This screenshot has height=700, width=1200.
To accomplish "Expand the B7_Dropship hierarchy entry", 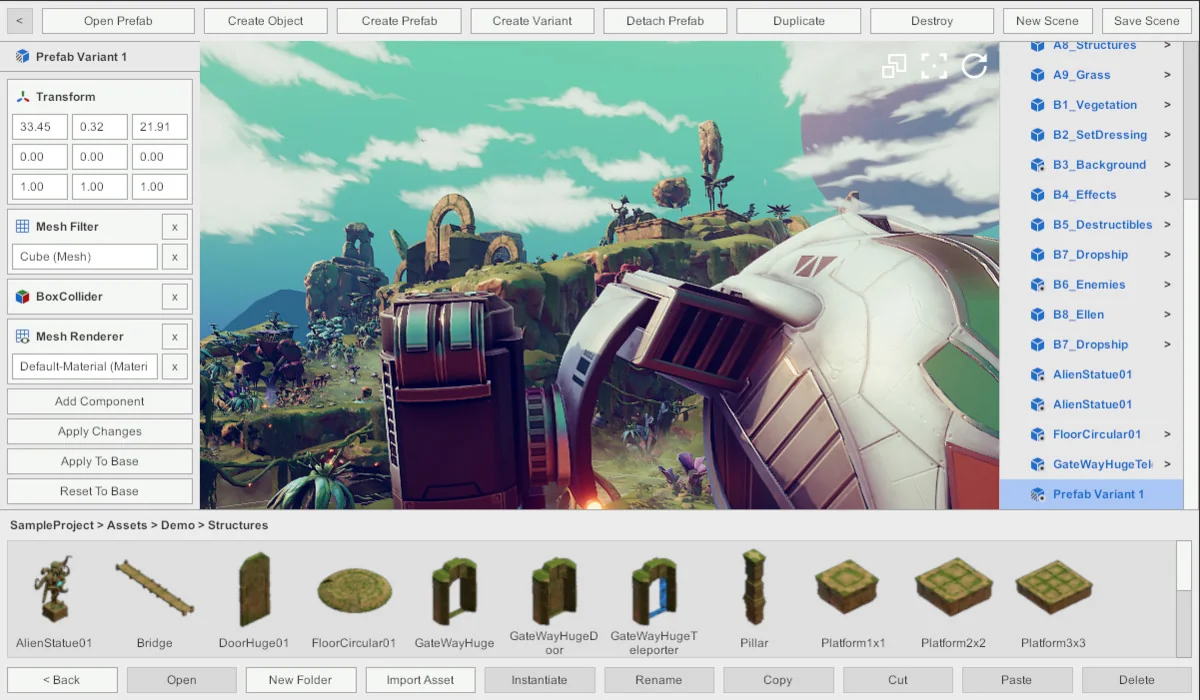I will pos(1170,254).
